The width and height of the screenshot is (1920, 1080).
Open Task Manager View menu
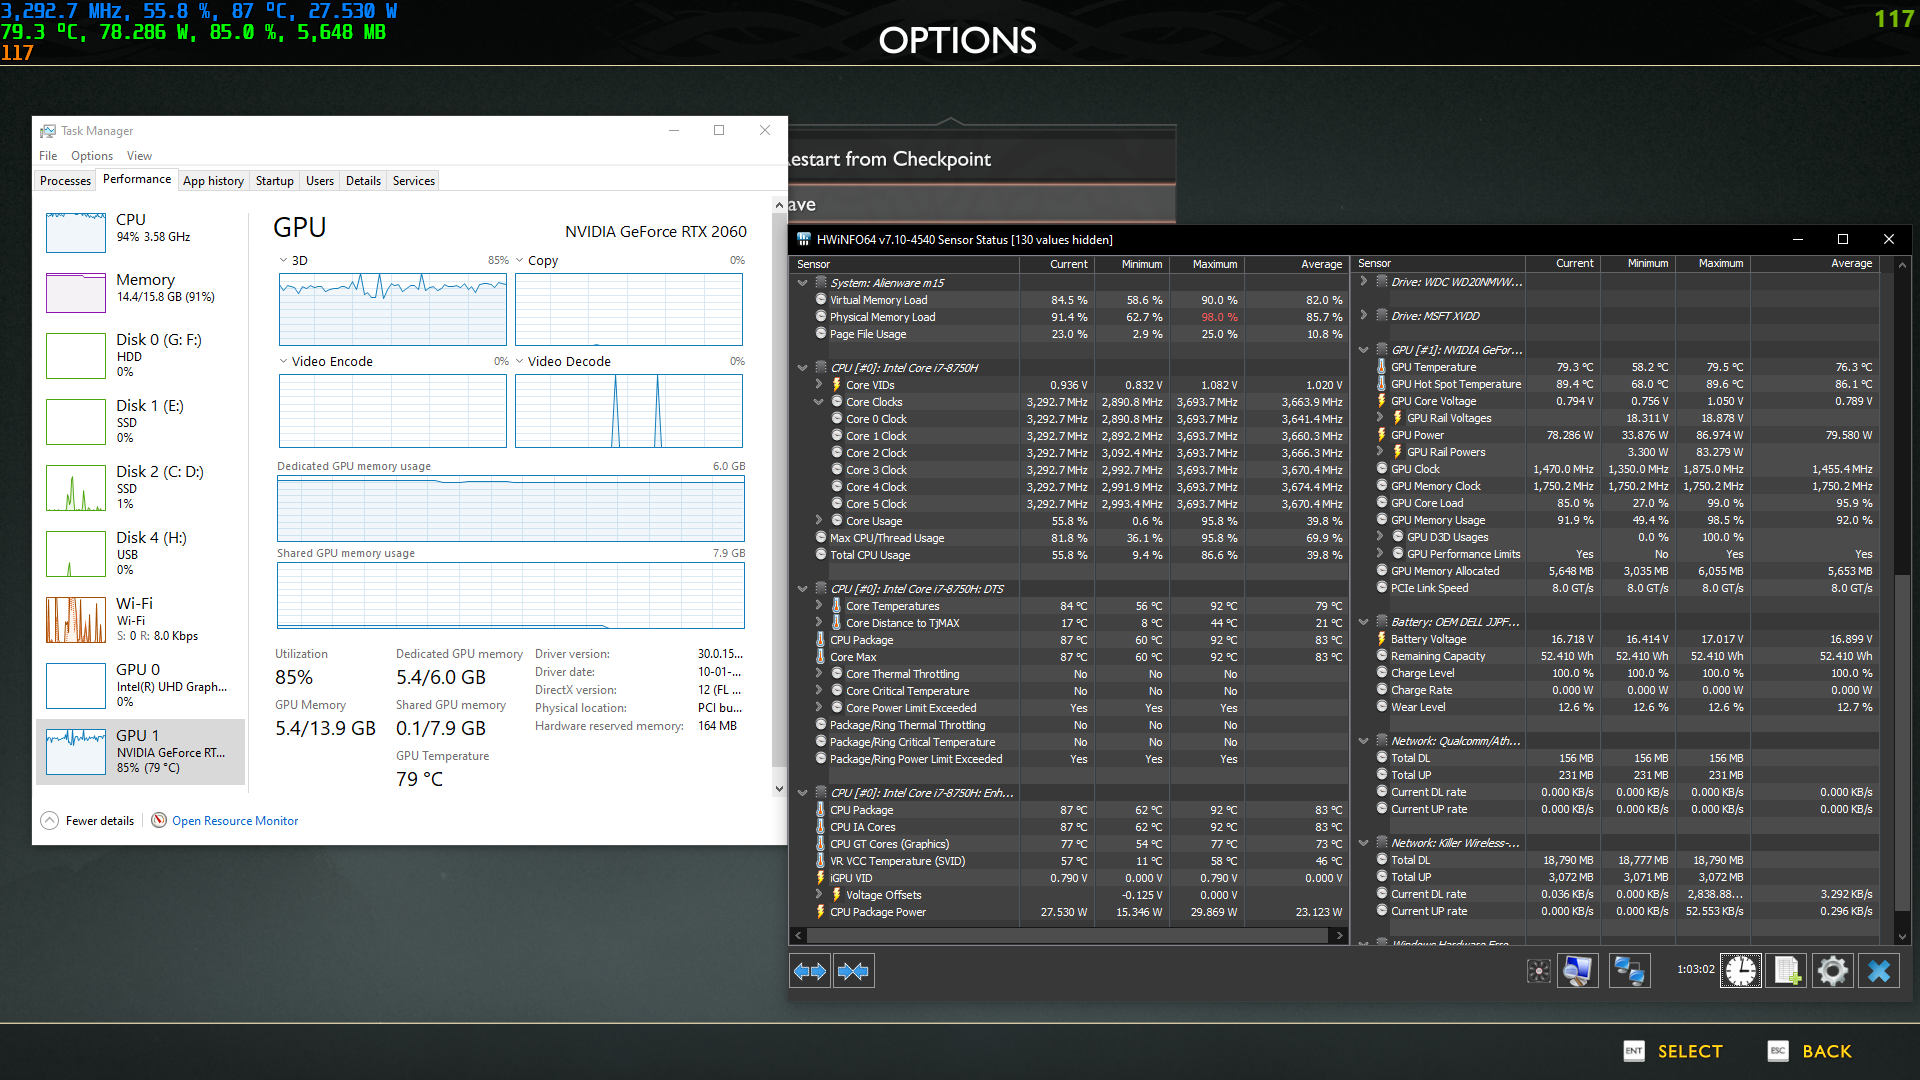click(x=139, y=156)
